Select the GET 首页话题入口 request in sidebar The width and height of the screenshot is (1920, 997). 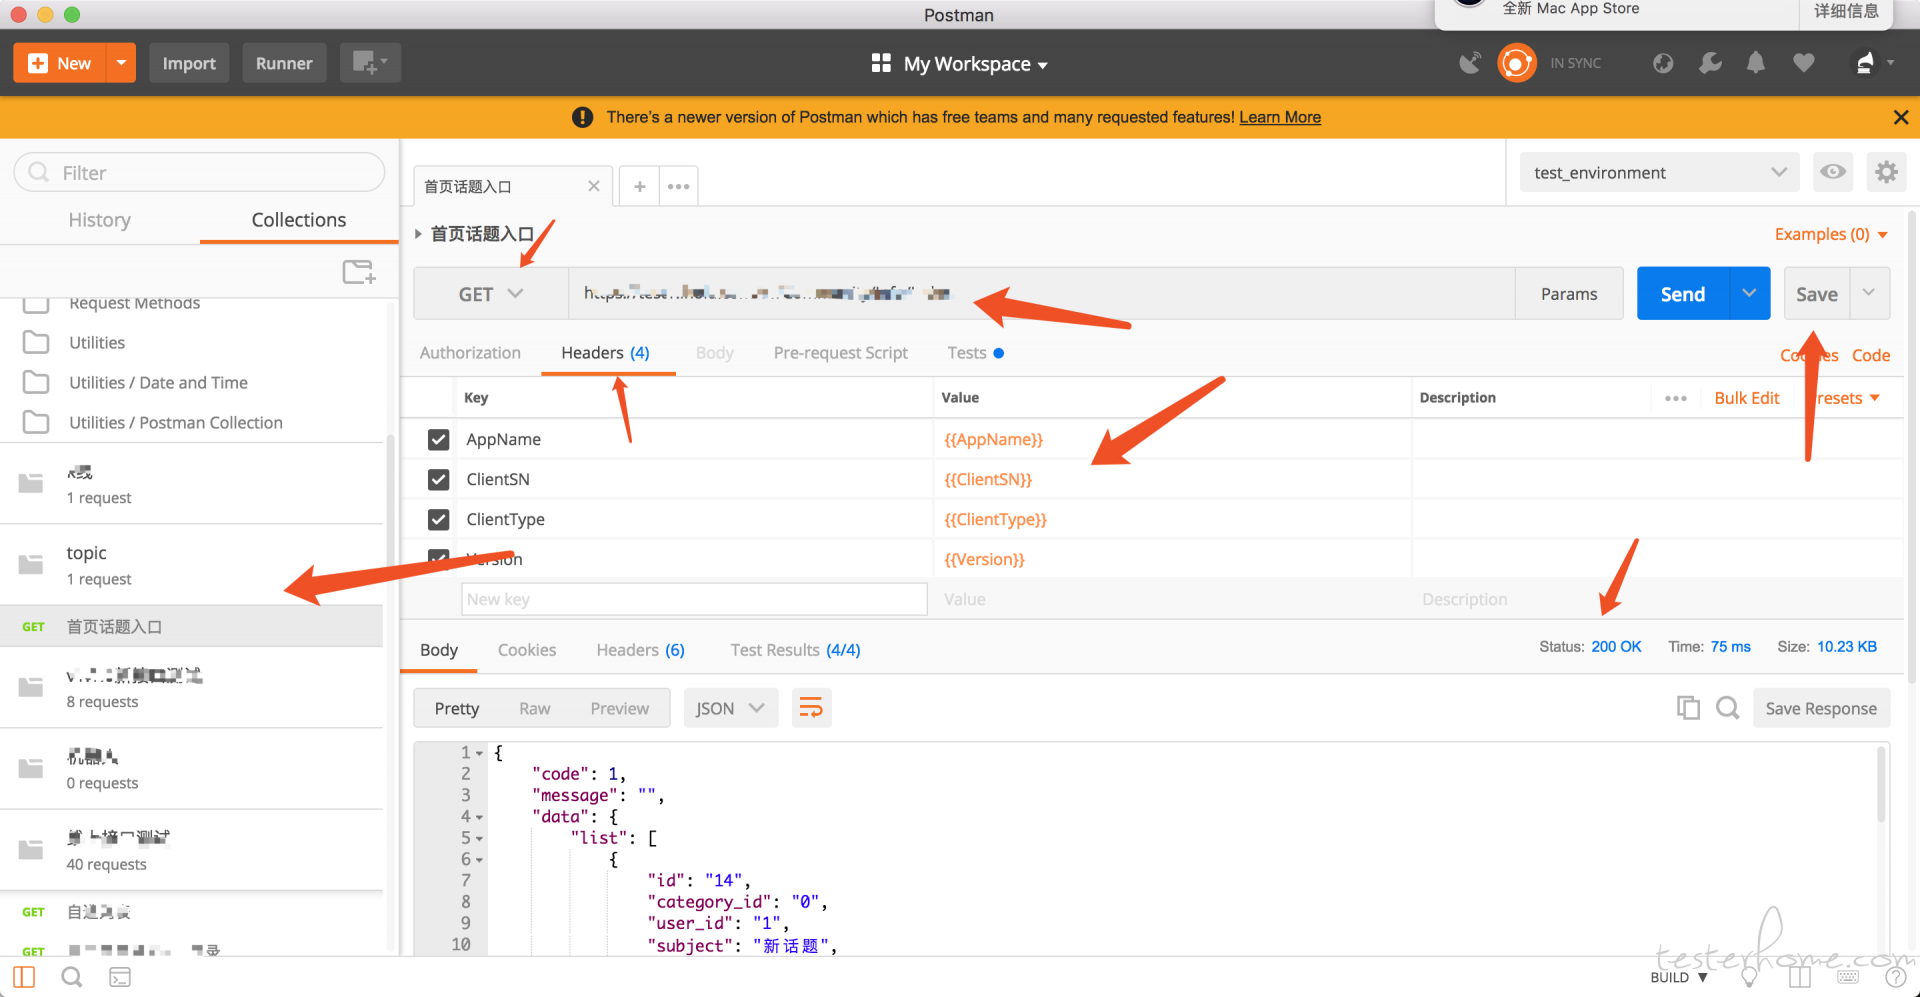191,627
